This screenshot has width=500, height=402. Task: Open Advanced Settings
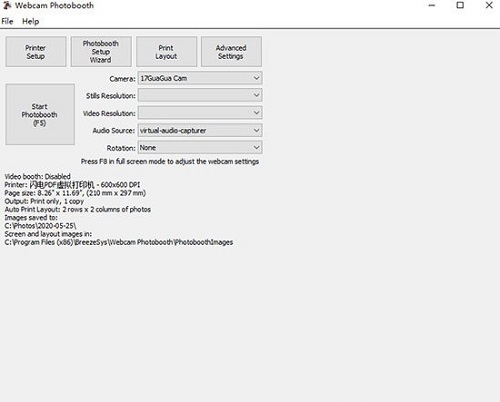point(231,52)
